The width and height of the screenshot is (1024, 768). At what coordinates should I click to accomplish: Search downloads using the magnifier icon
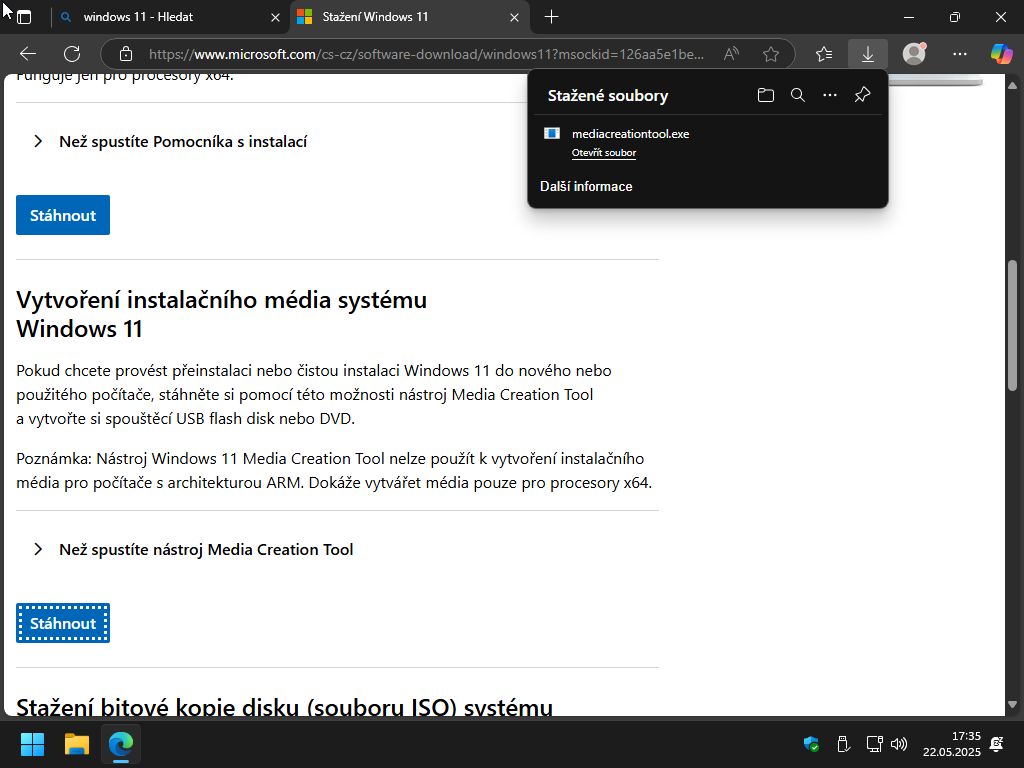(797, 95)
